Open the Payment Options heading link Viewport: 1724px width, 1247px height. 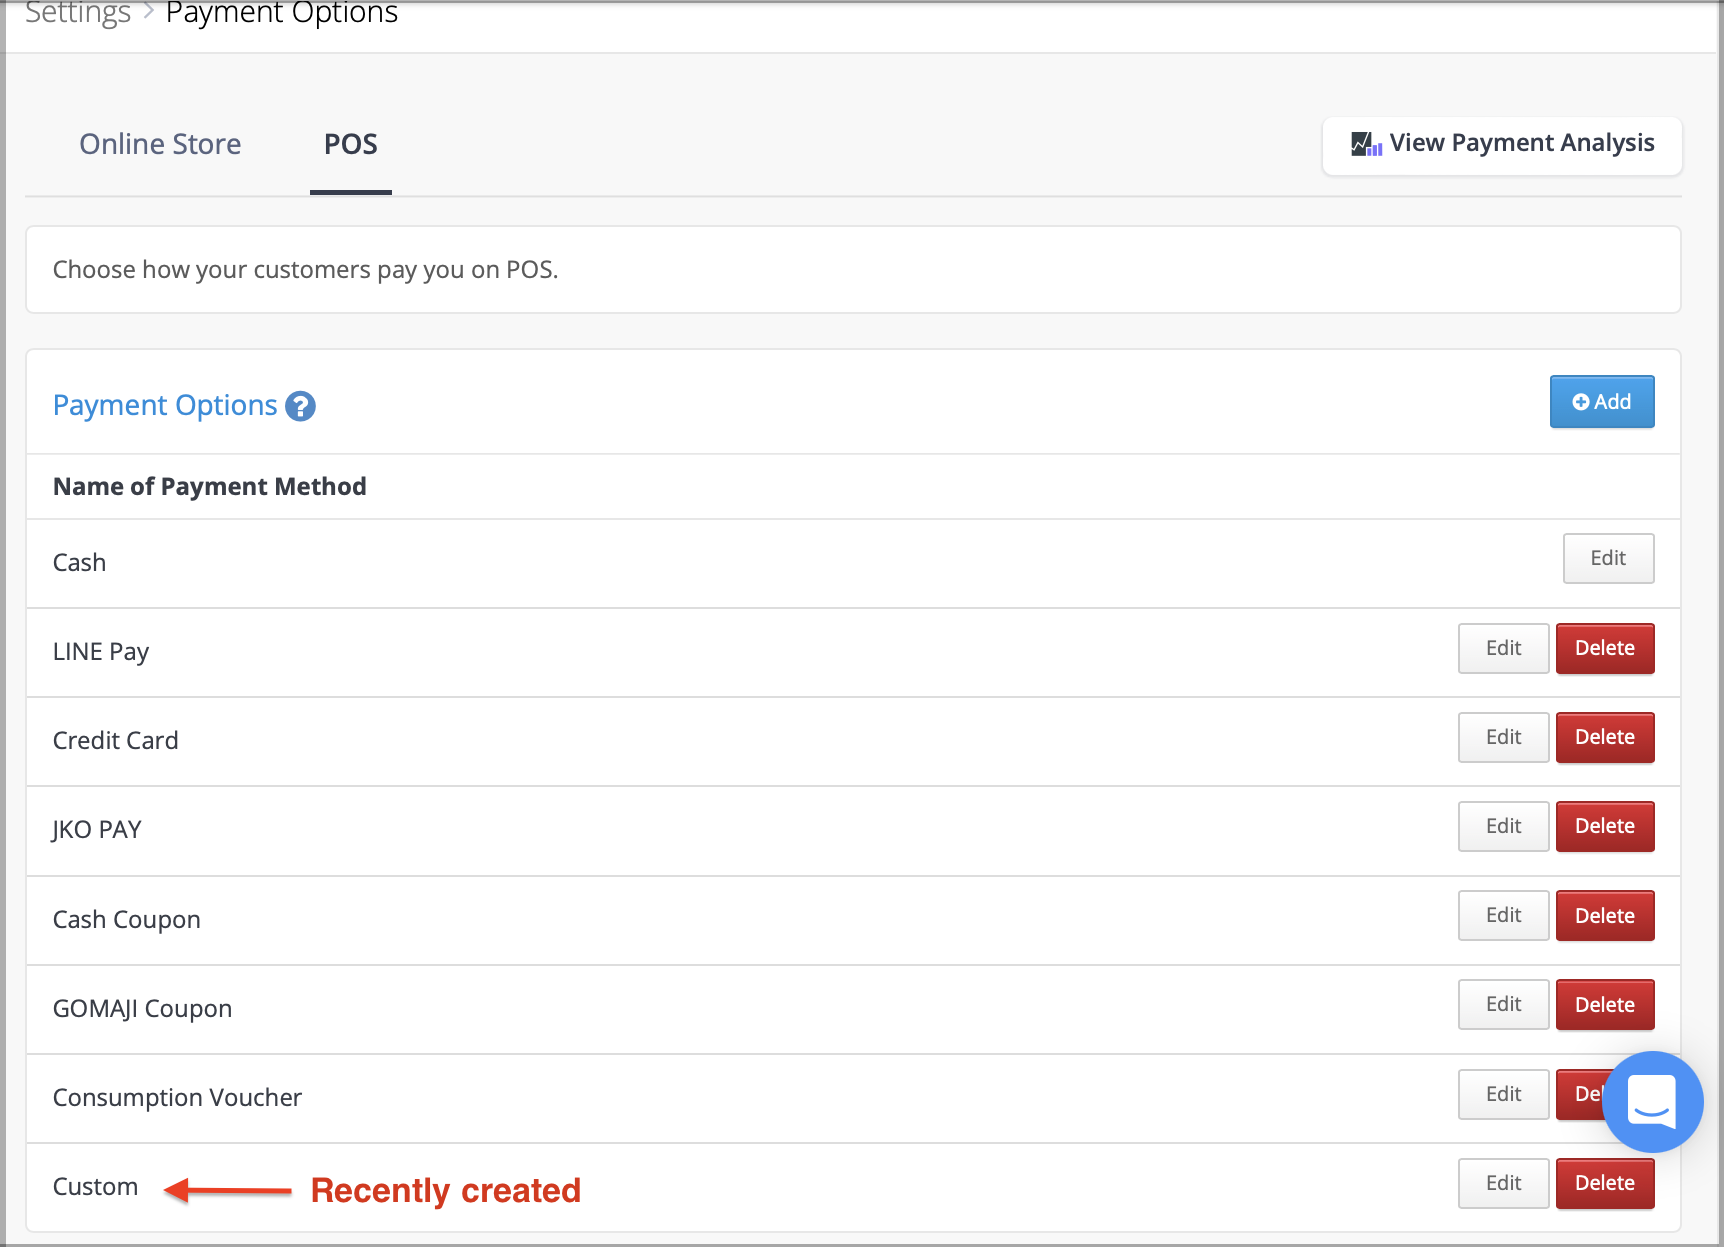pos(165,405)
